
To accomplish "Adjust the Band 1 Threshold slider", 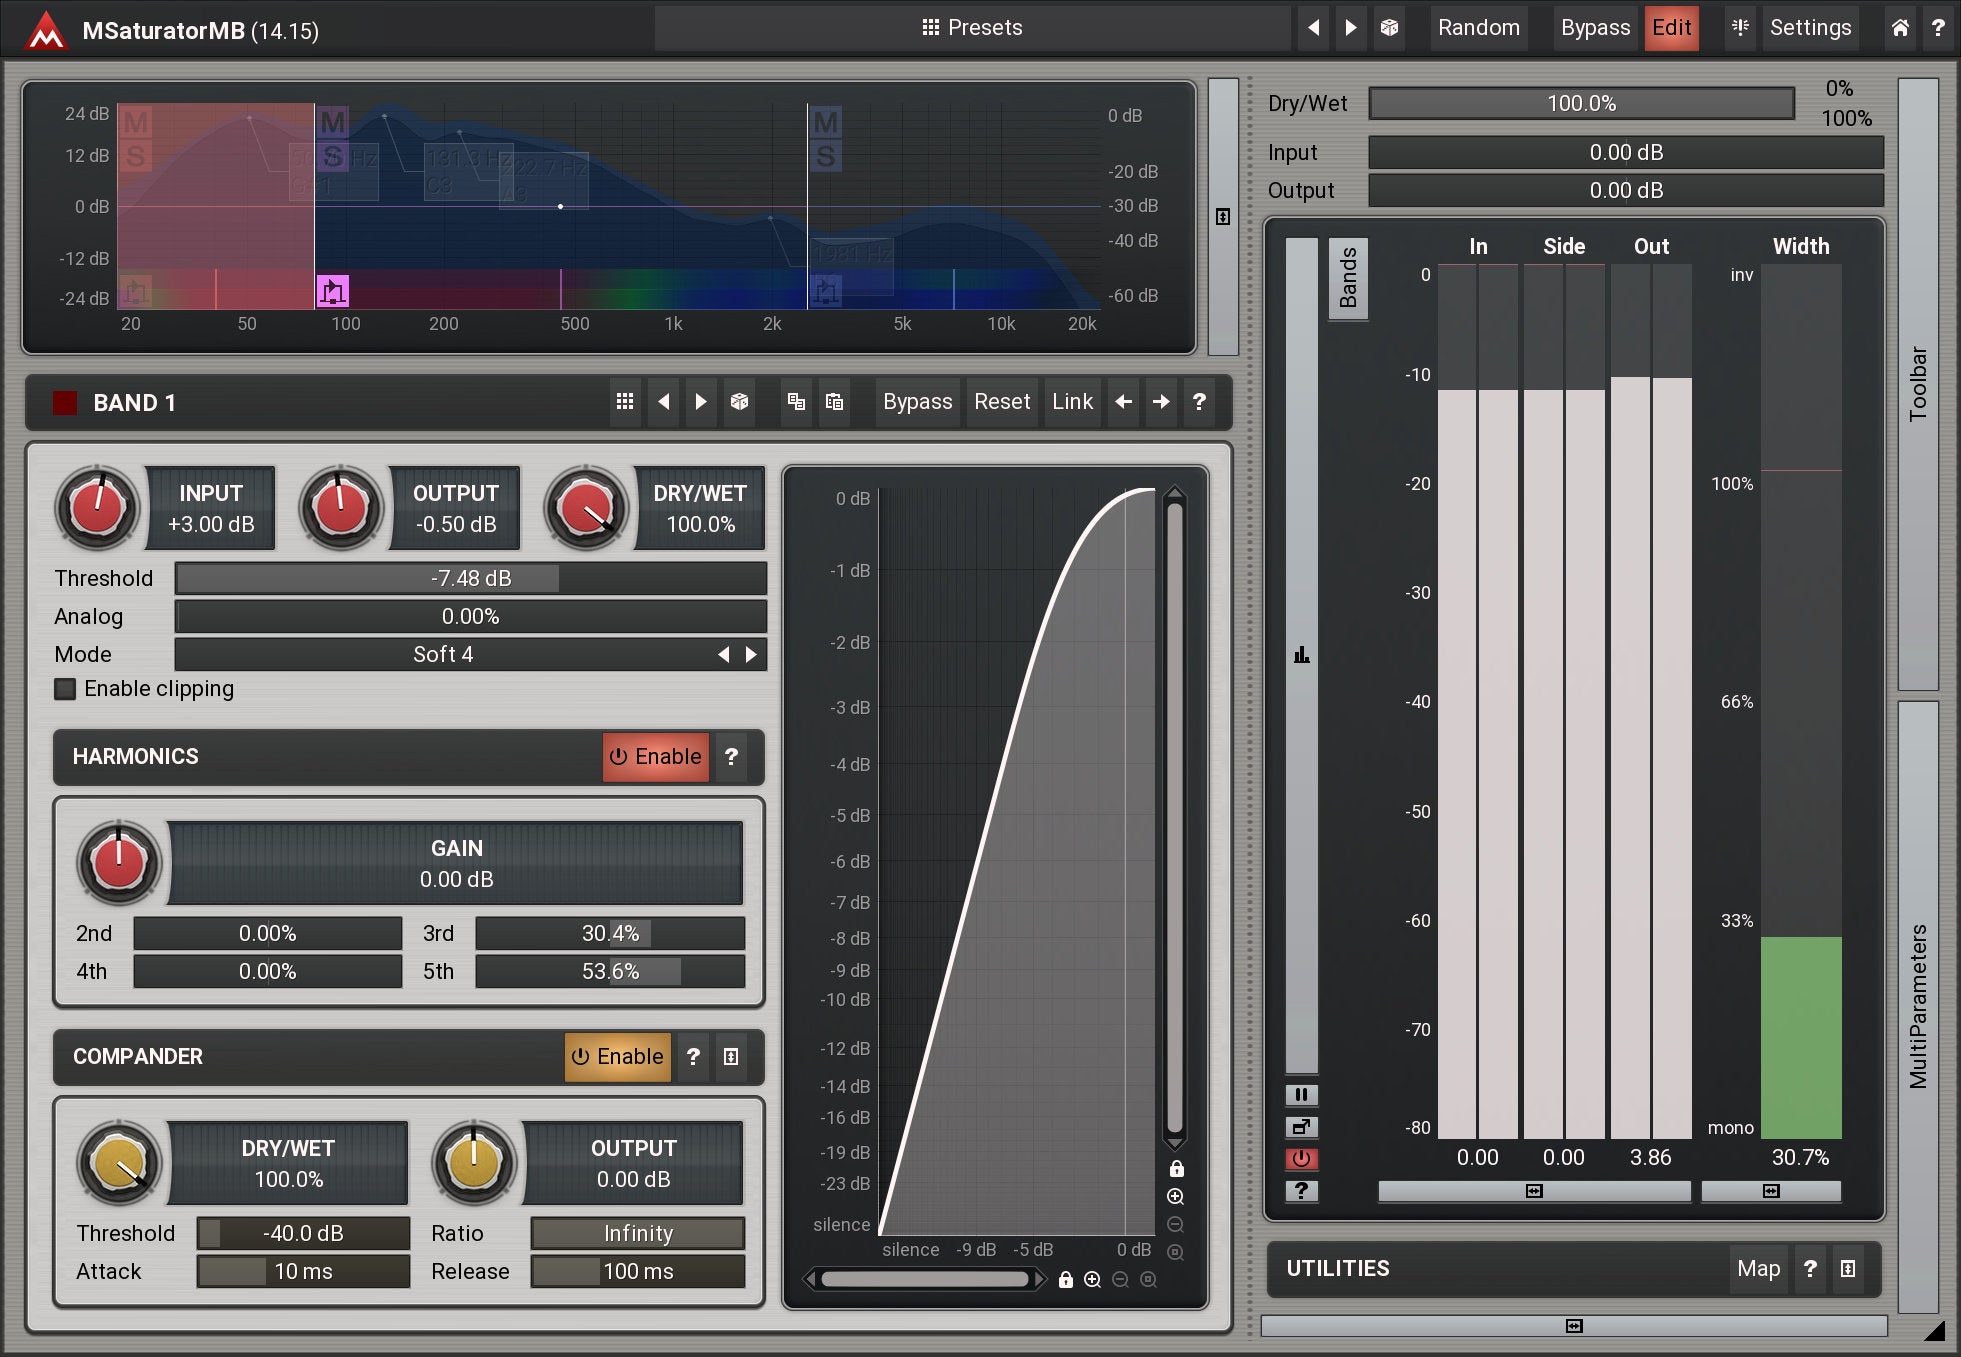I will click(470, 579).
